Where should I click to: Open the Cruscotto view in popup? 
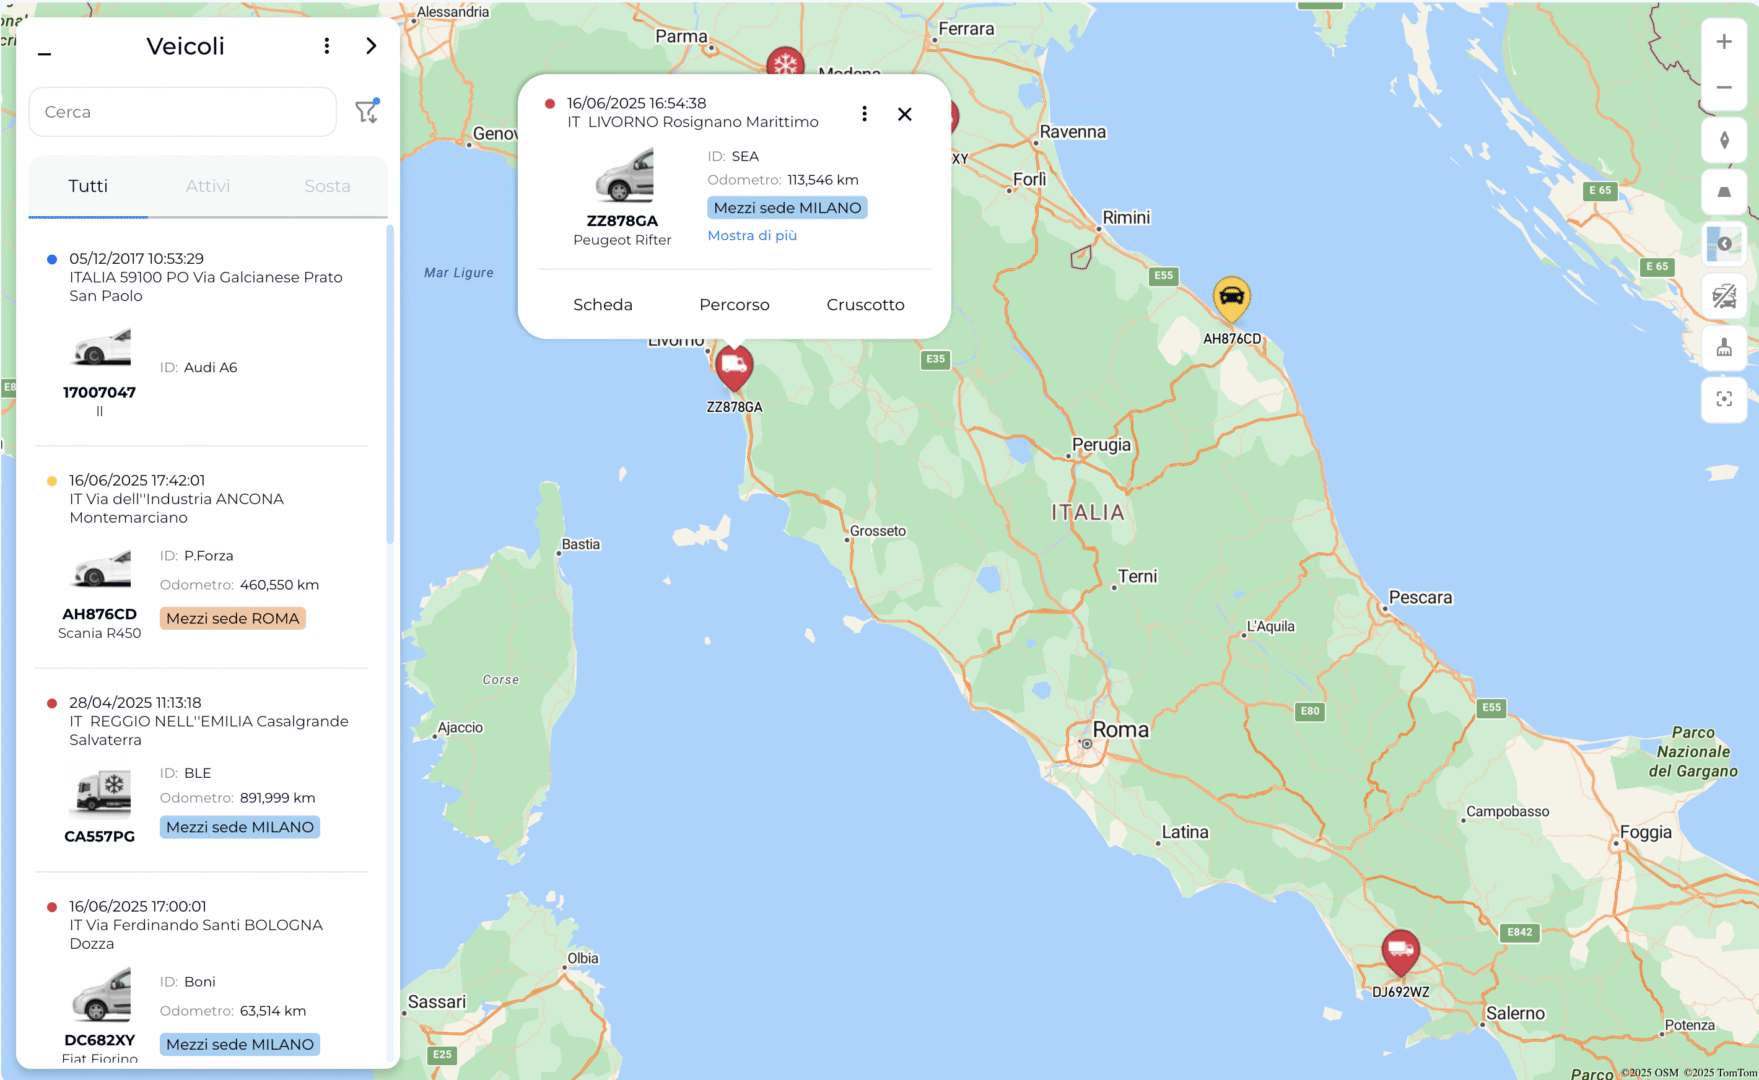pos(865,305)
